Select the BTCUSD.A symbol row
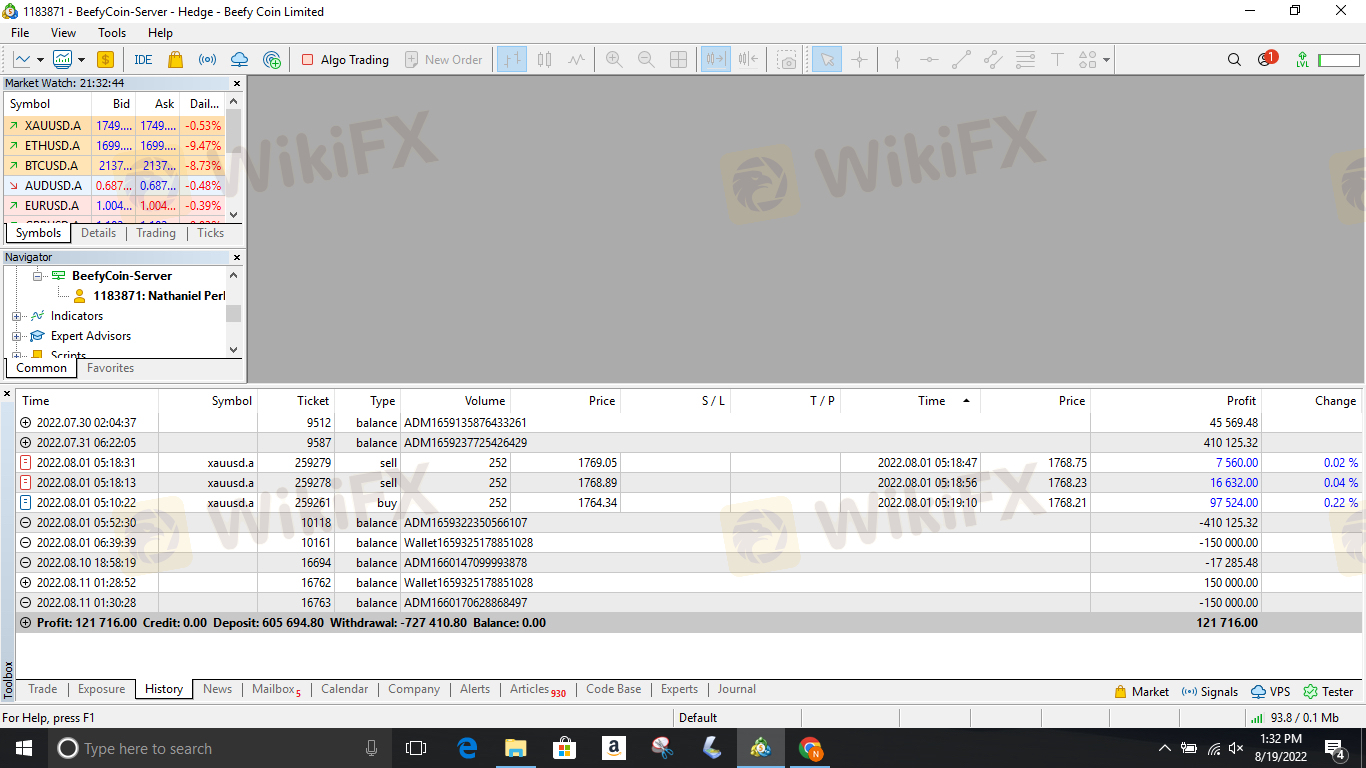The image size is (1366, 768). pos(115,166)
